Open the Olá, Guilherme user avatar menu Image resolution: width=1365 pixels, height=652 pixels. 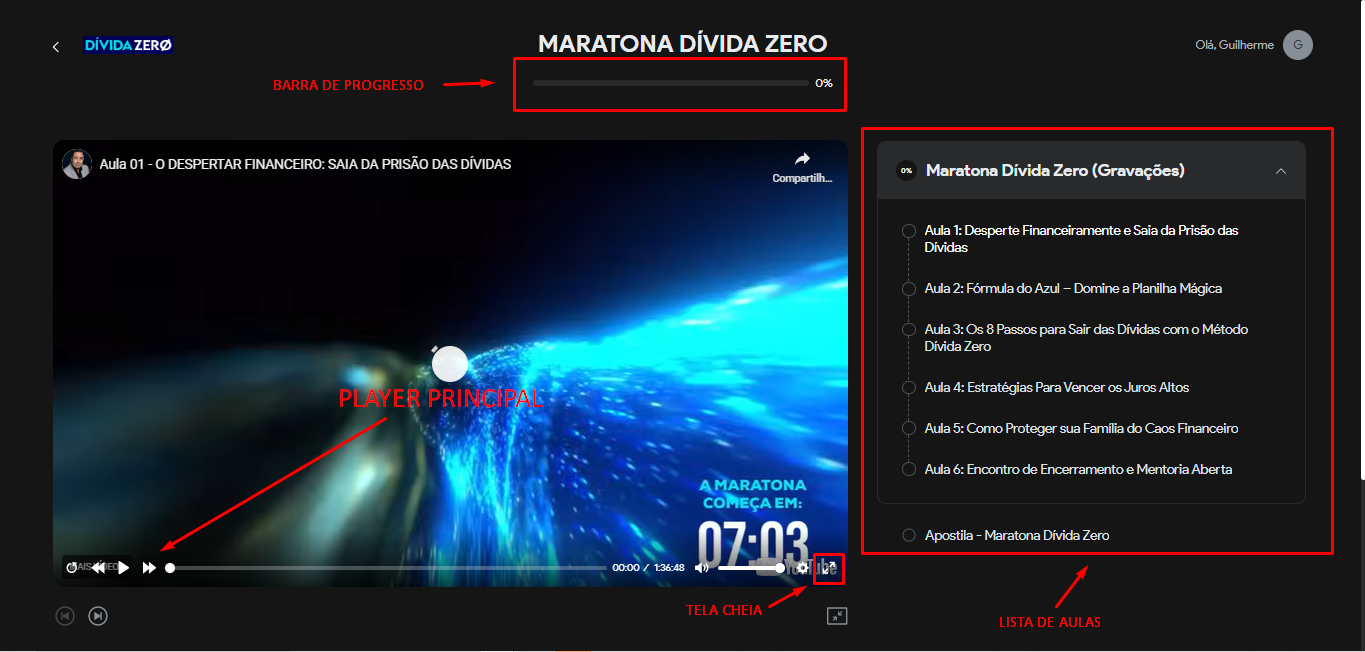pos(1297,45)
